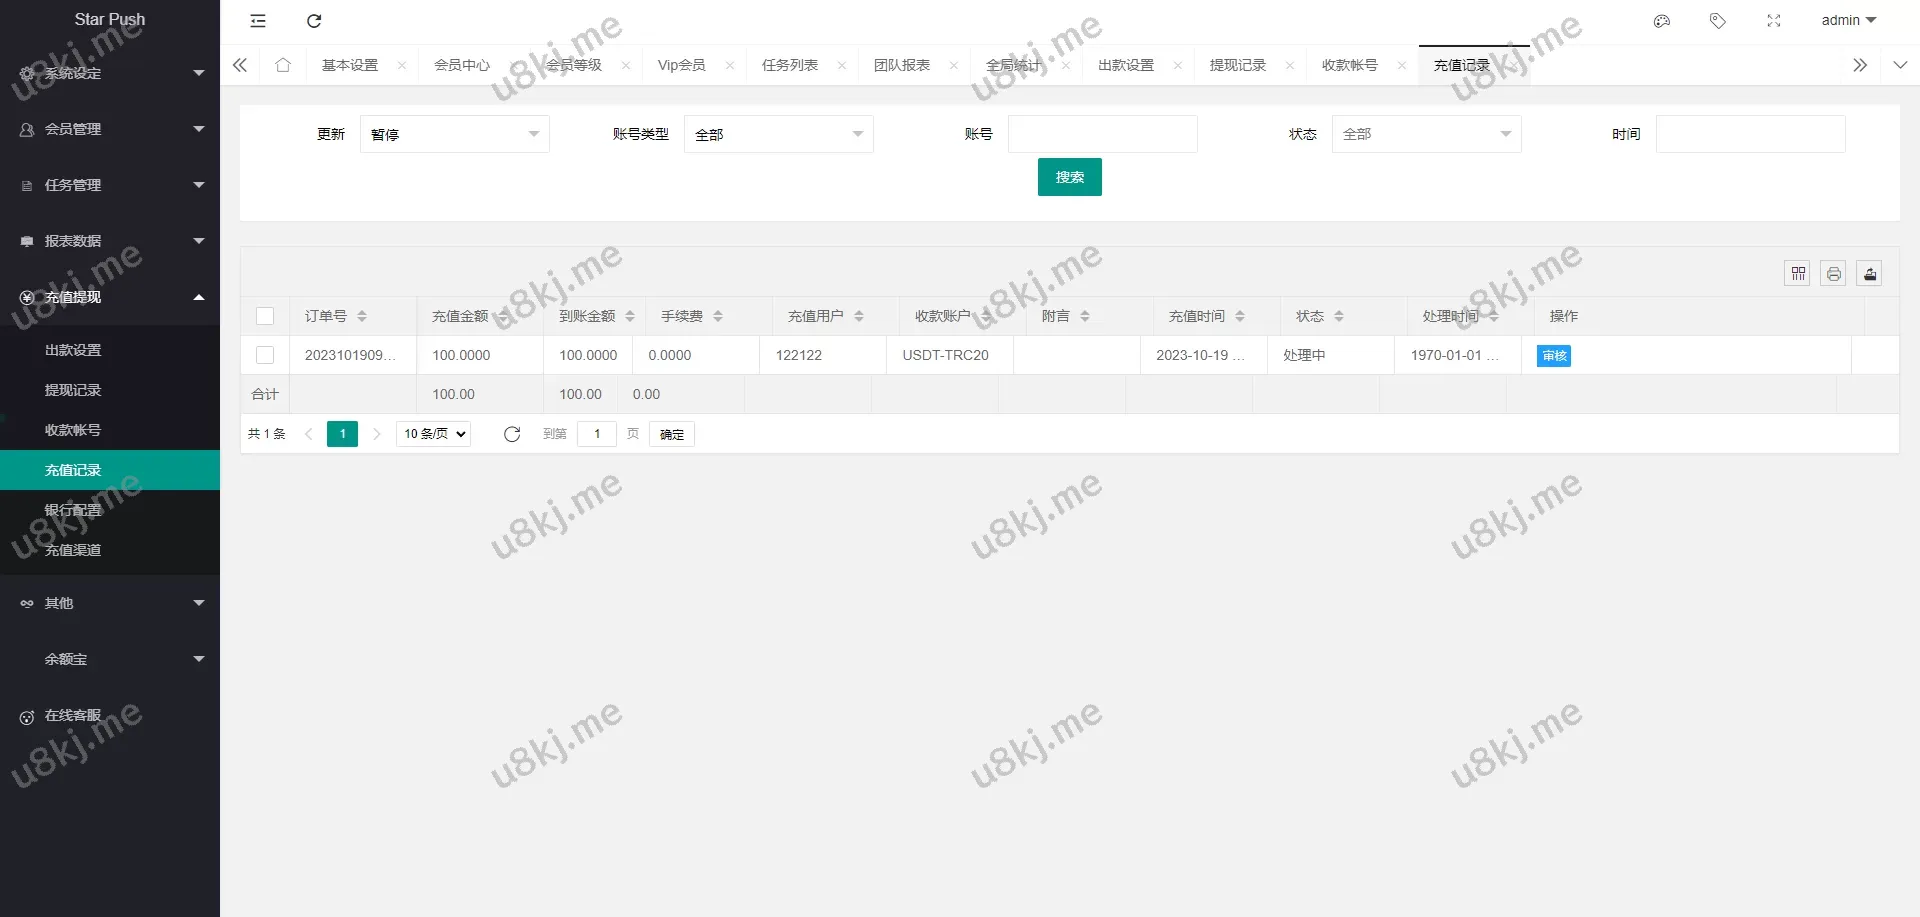This screenshot has height=917, width=1920.
Task: Collapse the sidebar with the hamburger toggle
Action: [257, 21]
